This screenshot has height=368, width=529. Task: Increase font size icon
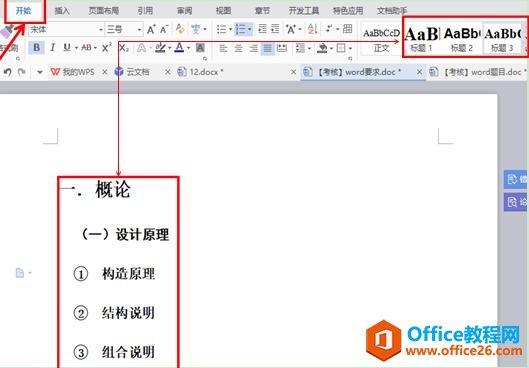(x=151, y=30)
